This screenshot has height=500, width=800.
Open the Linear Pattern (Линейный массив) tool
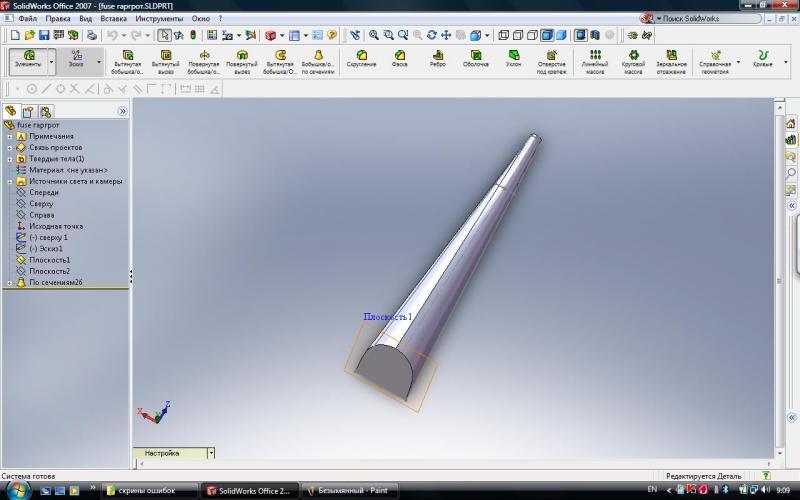[595, 59]
